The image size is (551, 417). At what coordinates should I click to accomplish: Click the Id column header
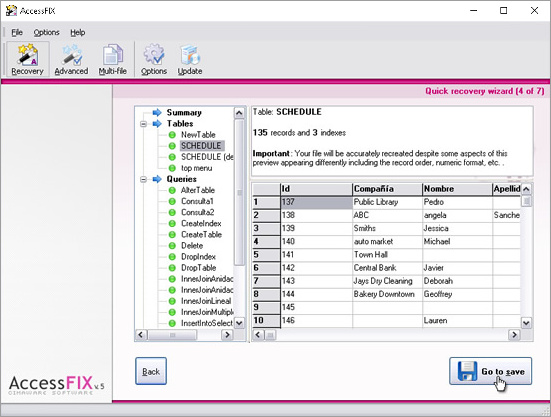316,189
